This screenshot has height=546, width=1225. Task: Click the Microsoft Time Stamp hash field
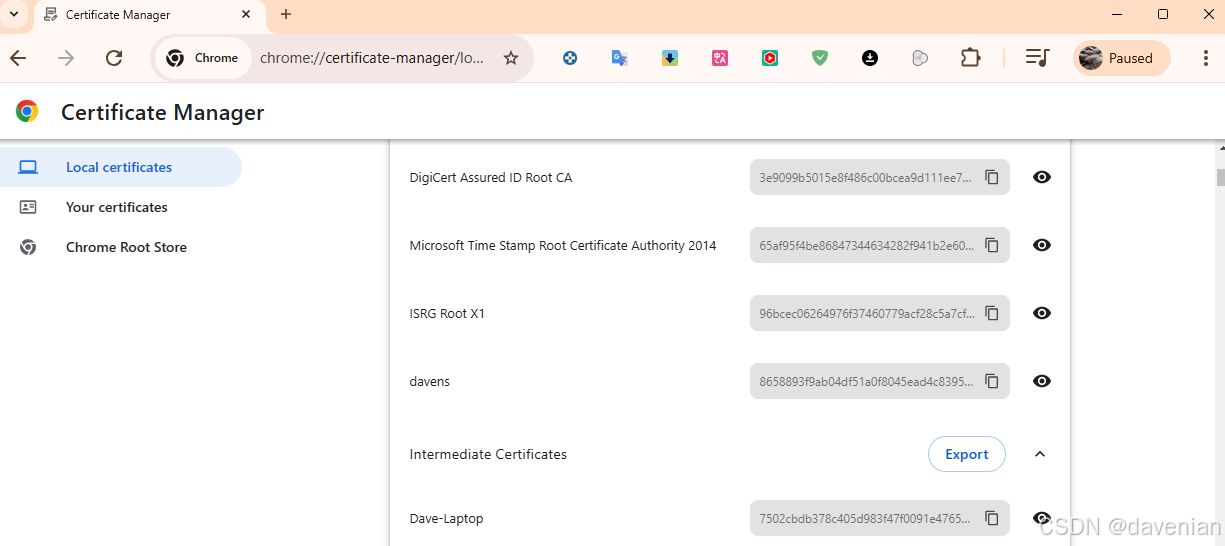point(880,245)
